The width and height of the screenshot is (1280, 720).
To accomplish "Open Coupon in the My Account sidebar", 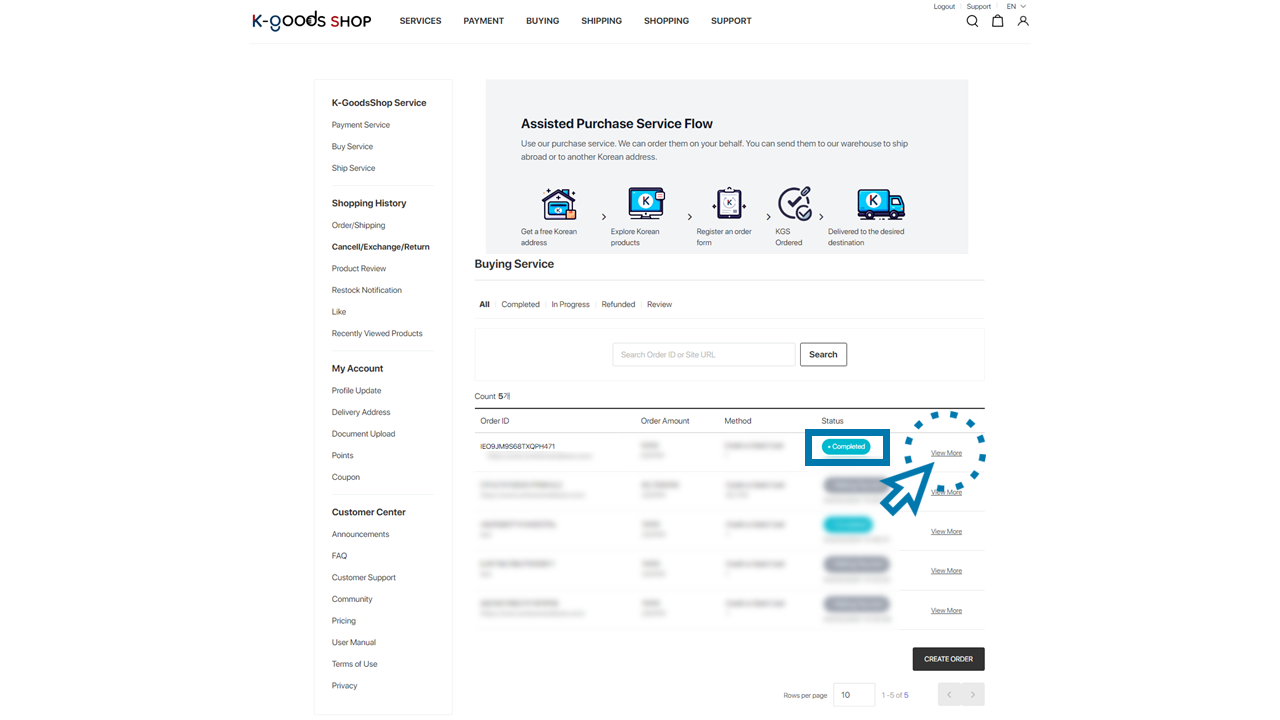I will (x=345, y=477).
